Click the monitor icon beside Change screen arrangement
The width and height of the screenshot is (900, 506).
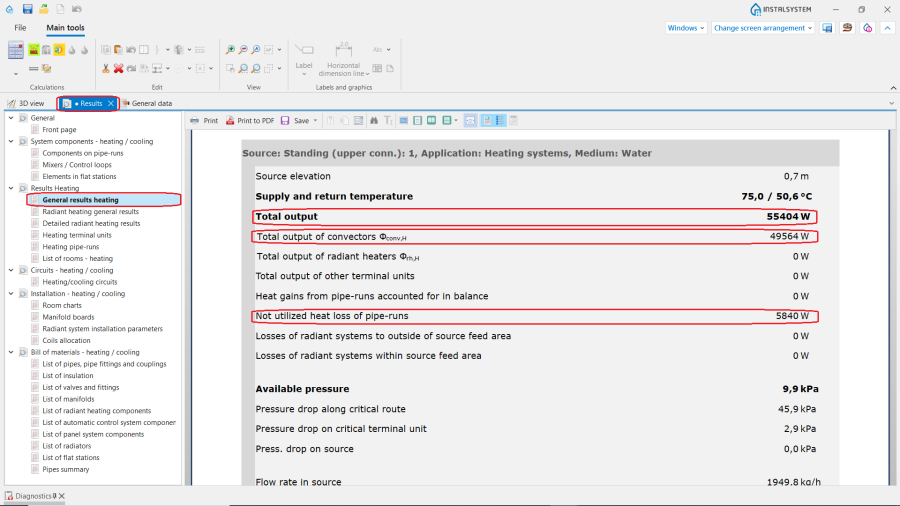point(827,28)
